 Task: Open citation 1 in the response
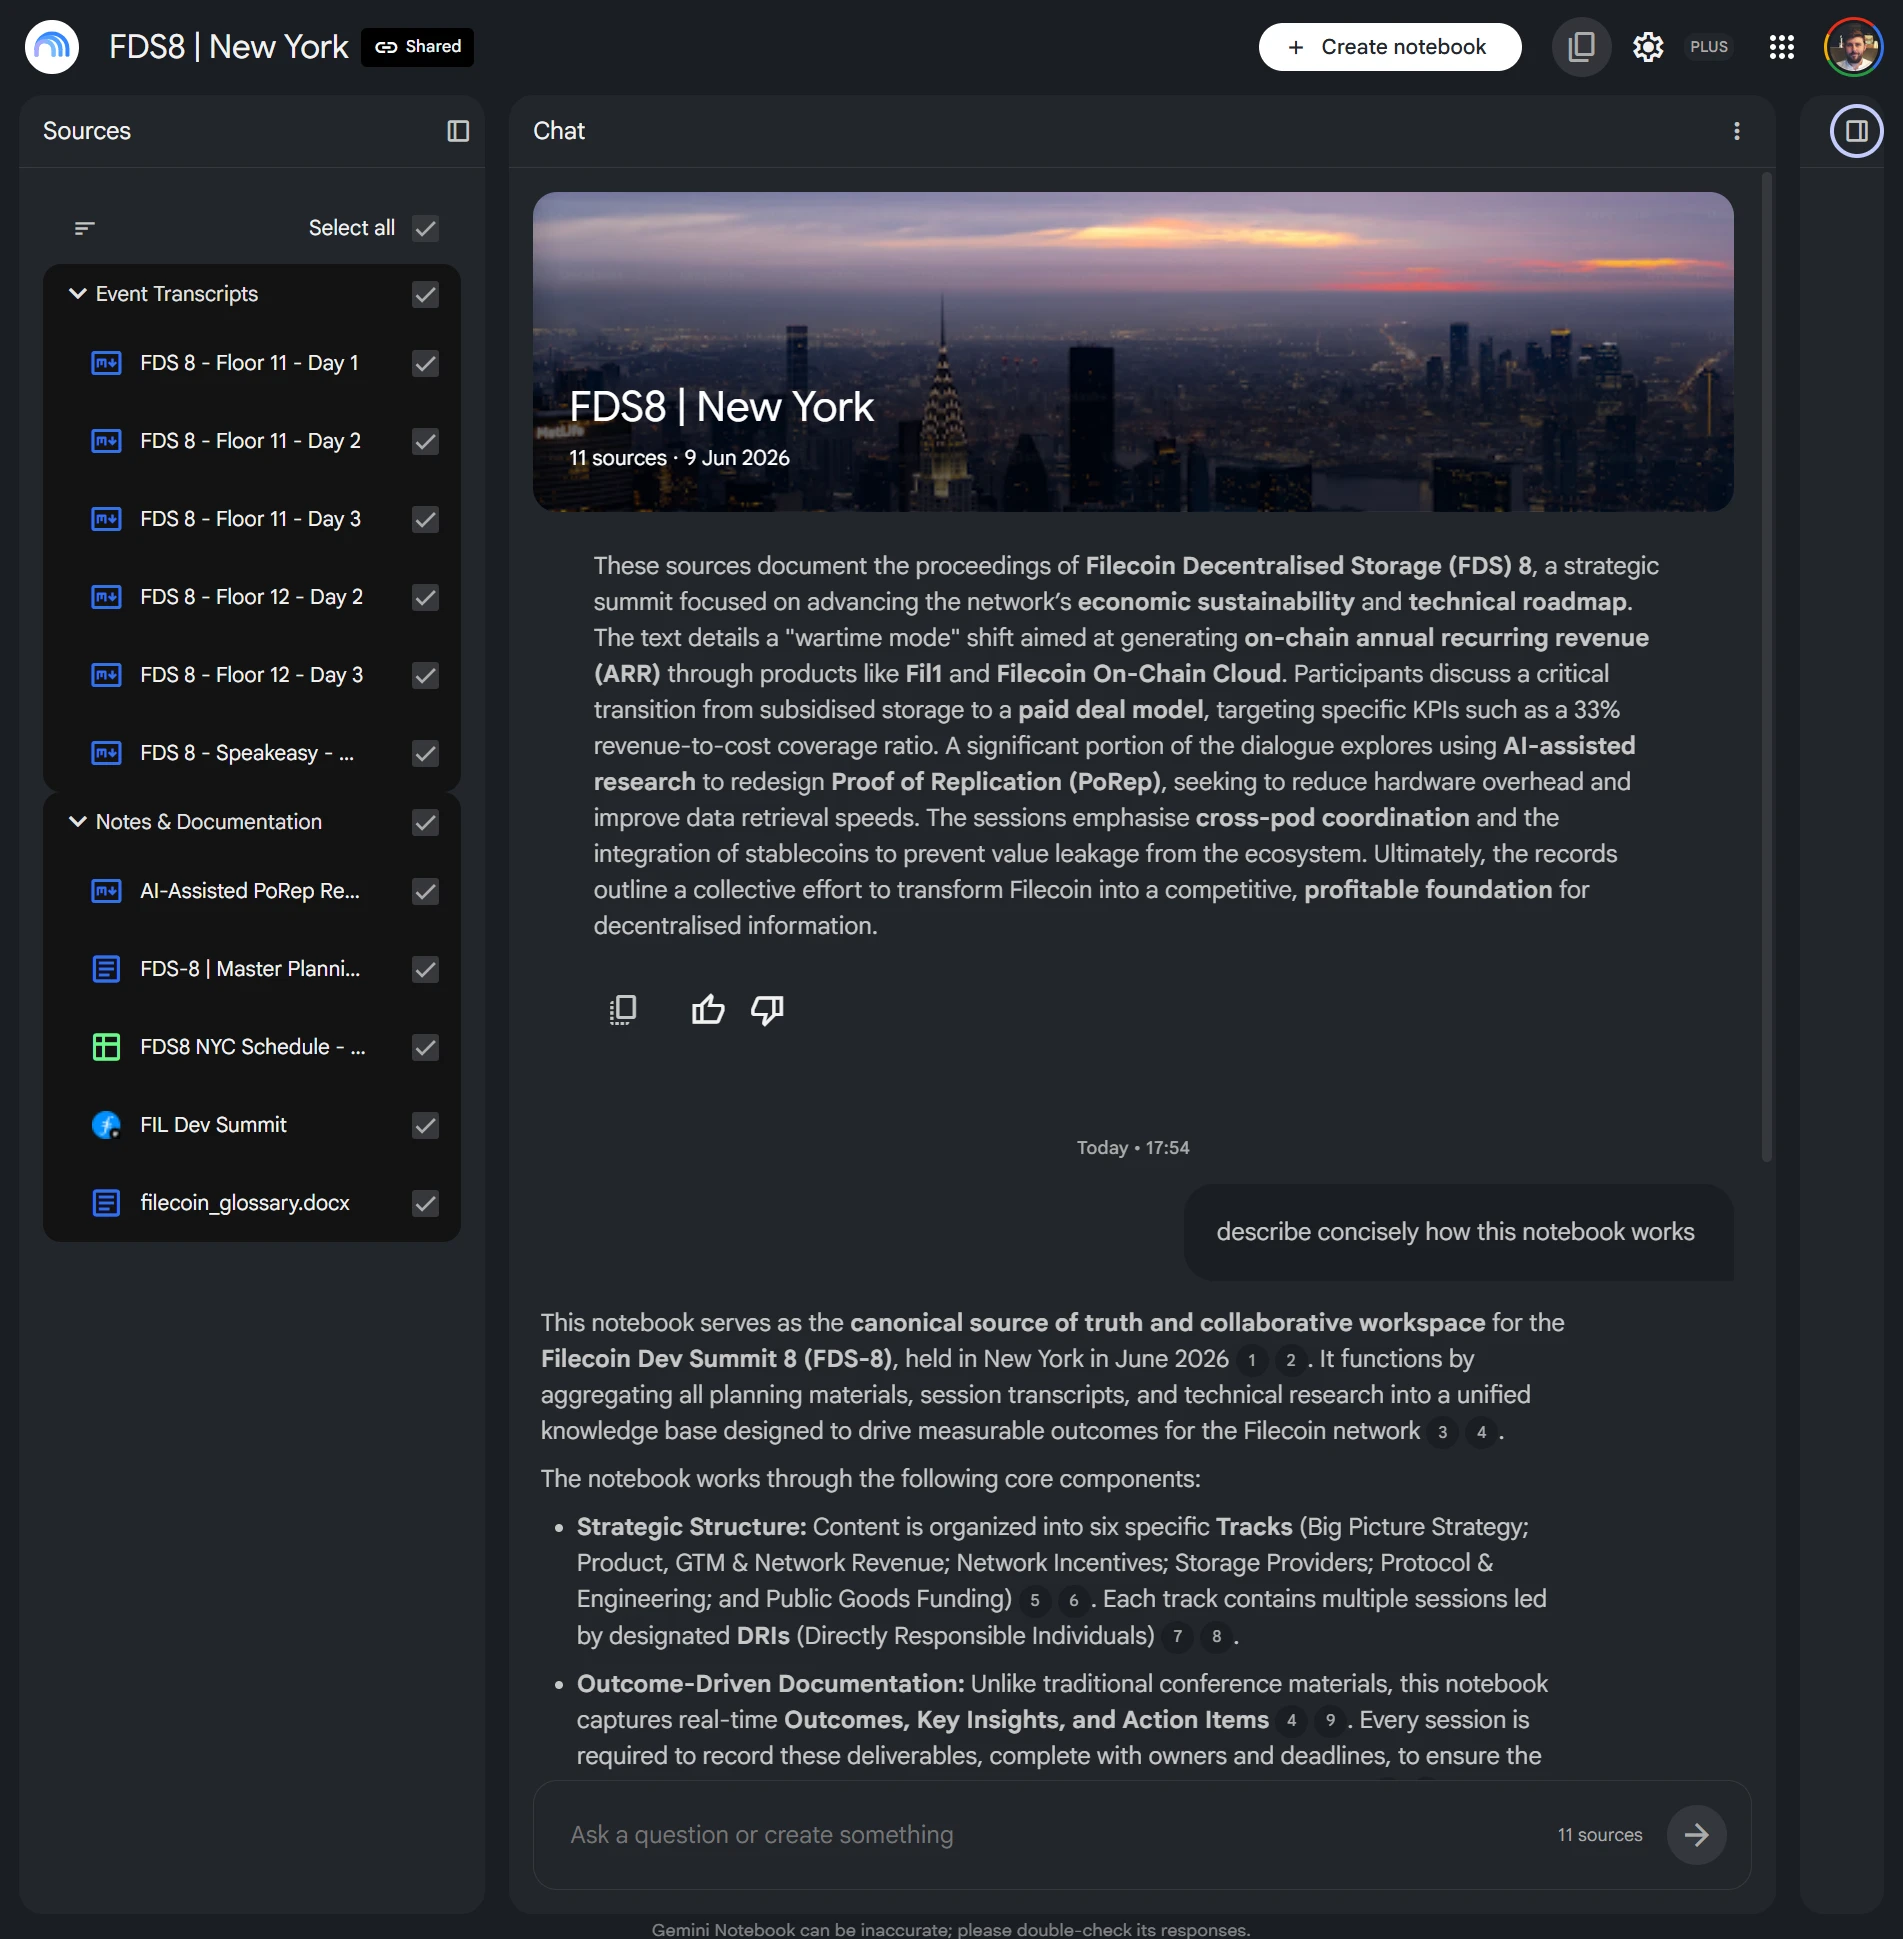click(1251, 1360)
